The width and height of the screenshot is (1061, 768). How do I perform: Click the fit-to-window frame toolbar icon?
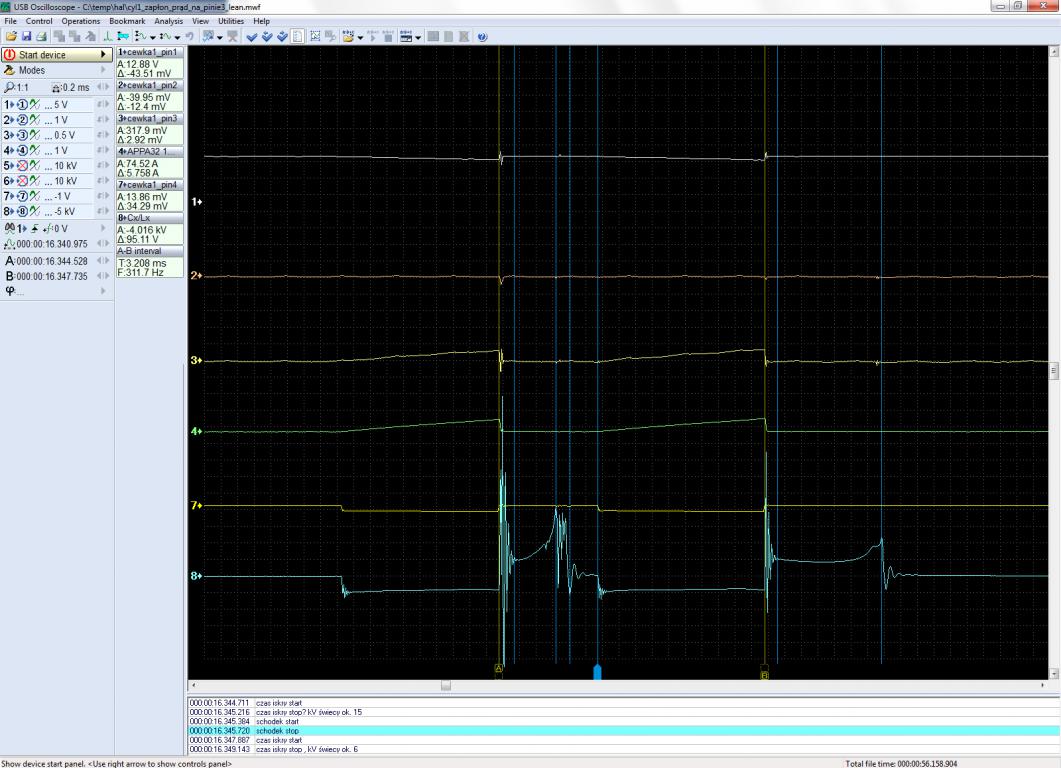click(x=315, y=37)
